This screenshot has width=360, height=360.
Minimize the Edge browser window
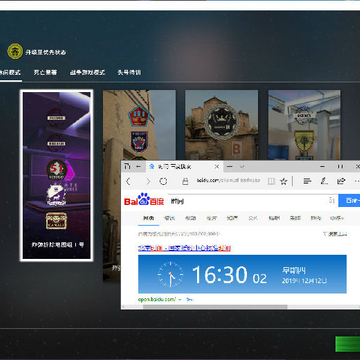point(322,166)
